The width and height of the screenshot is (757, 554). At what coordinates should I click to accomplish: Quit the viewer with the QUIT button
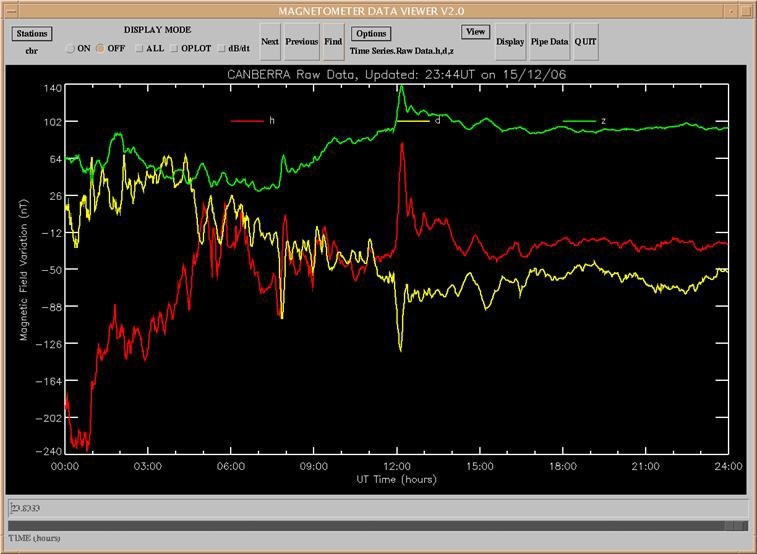point(585,42)
